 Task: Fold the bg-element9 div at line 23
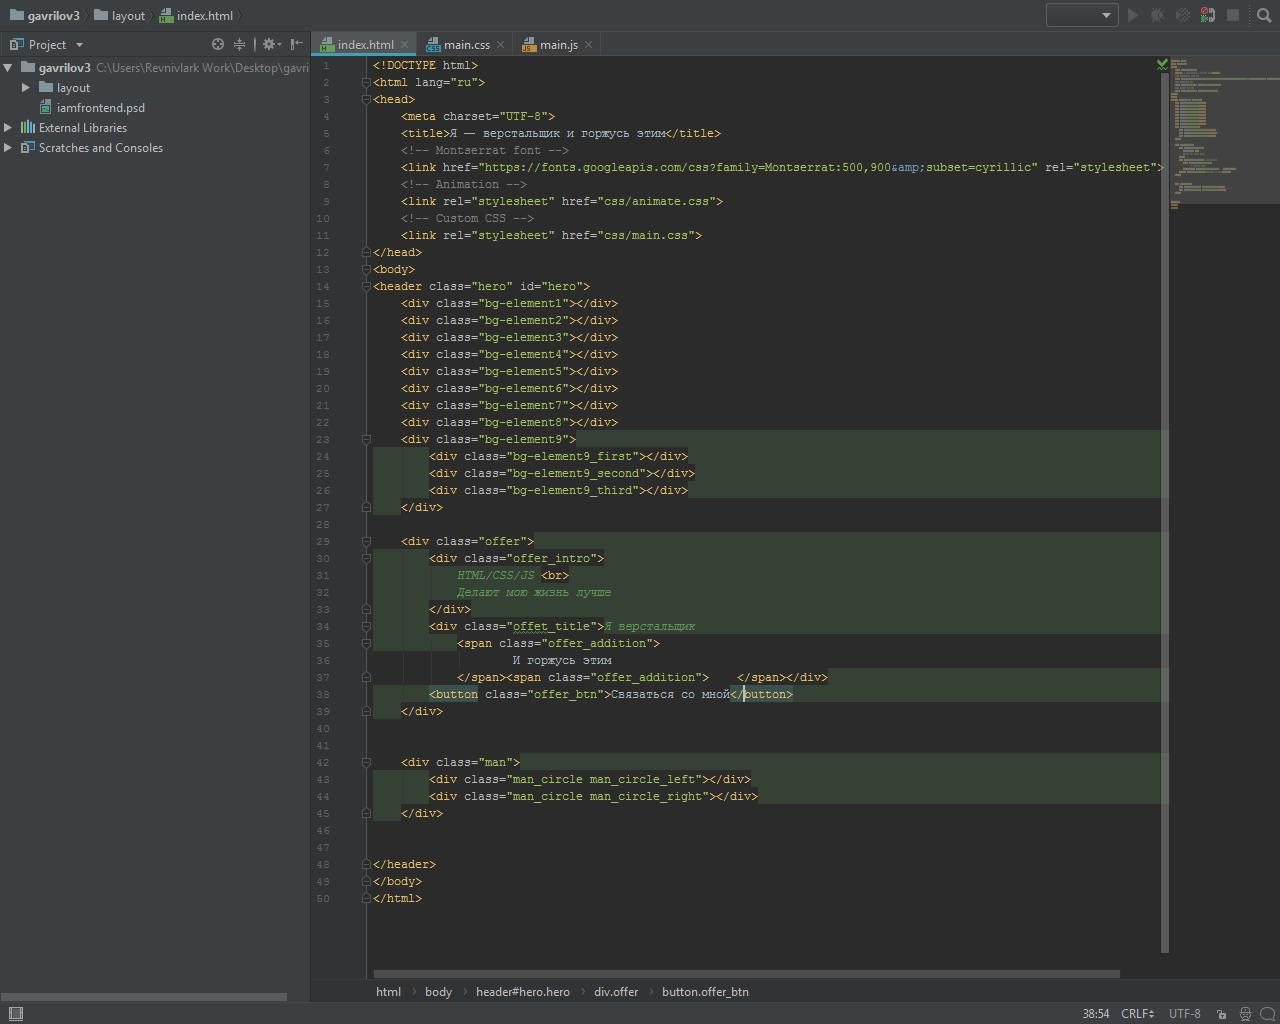point(366,439)
